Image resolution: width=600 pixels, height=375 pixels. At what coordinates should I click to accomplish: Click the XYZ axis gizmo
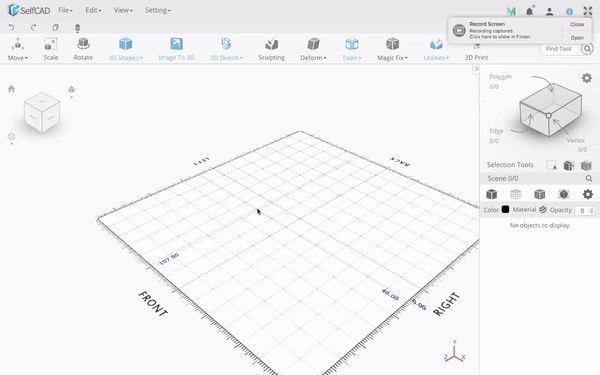455,352
